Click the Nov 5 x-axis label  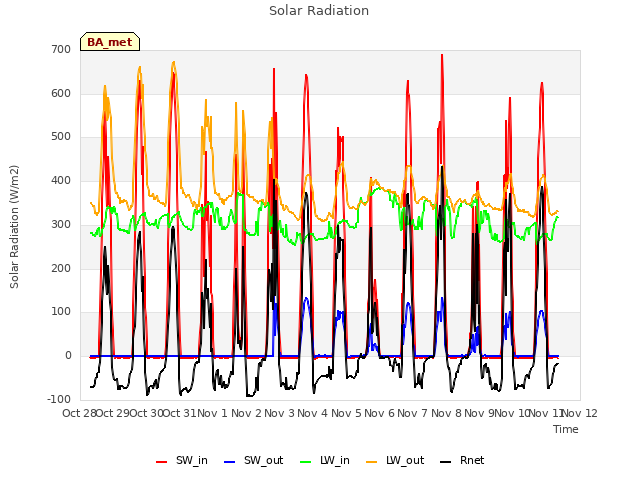tap(346, 413)
